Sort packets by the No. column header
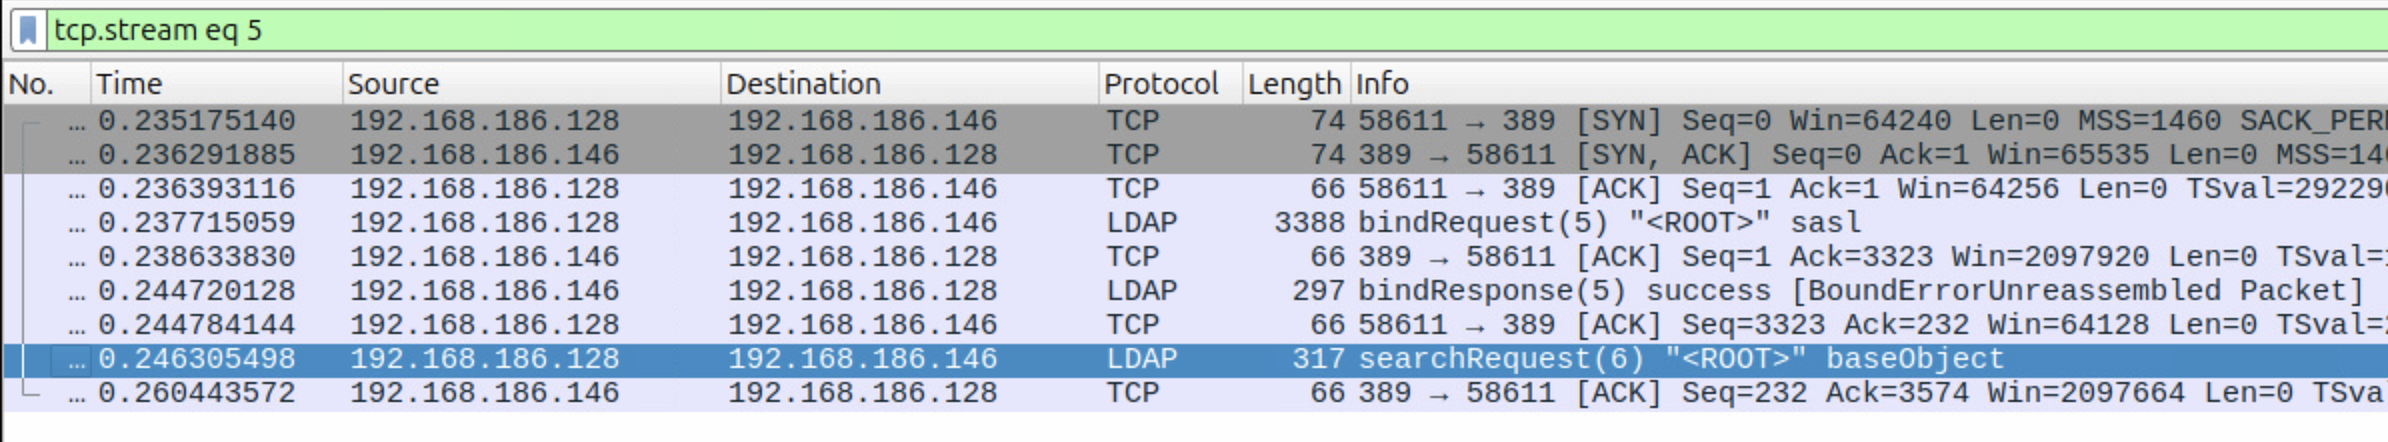This screenshot has height=442, width=2388. [32, 84]
